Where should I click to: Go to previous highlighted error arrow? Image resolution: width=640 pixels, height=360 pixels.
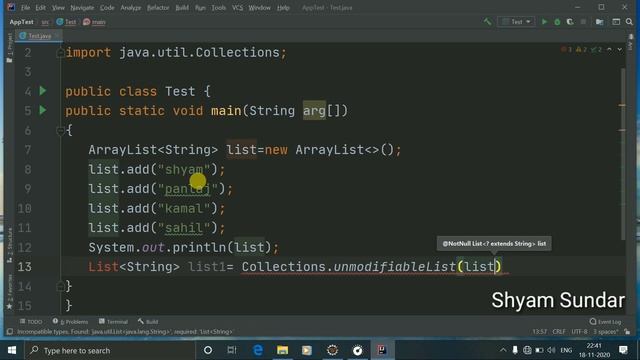click(x=609, y=49)
